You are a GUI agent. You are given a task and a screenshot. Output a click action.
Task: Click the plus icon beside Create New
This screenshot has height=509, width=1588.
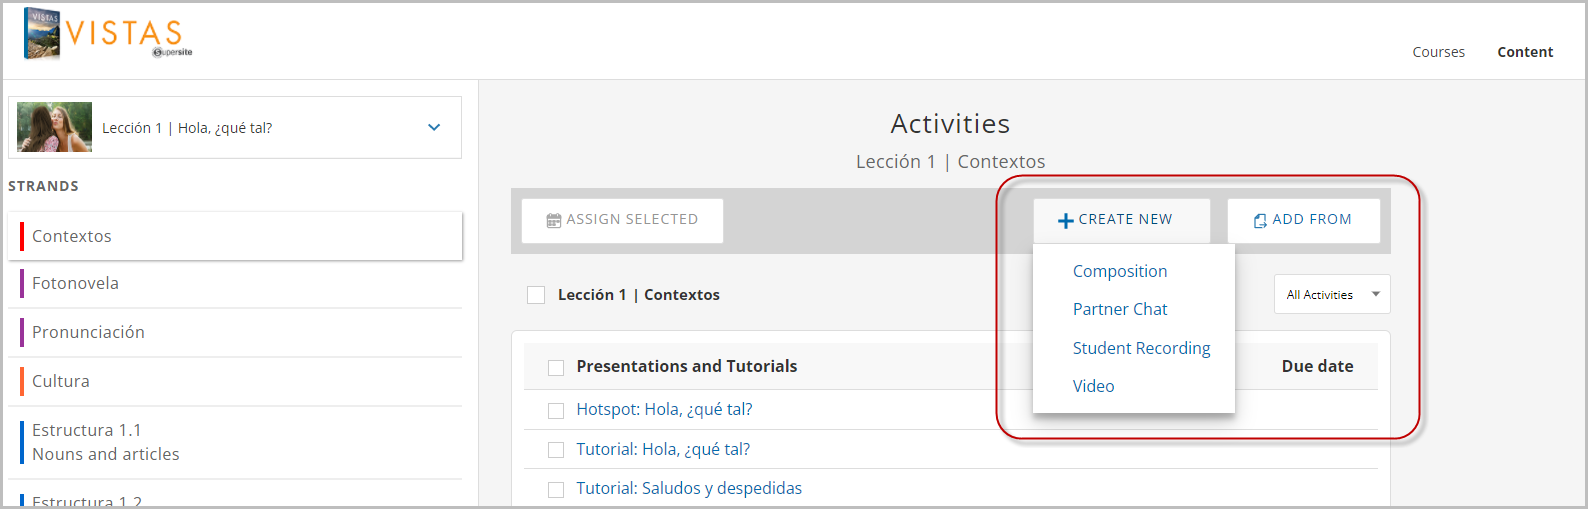[1066, 220]
